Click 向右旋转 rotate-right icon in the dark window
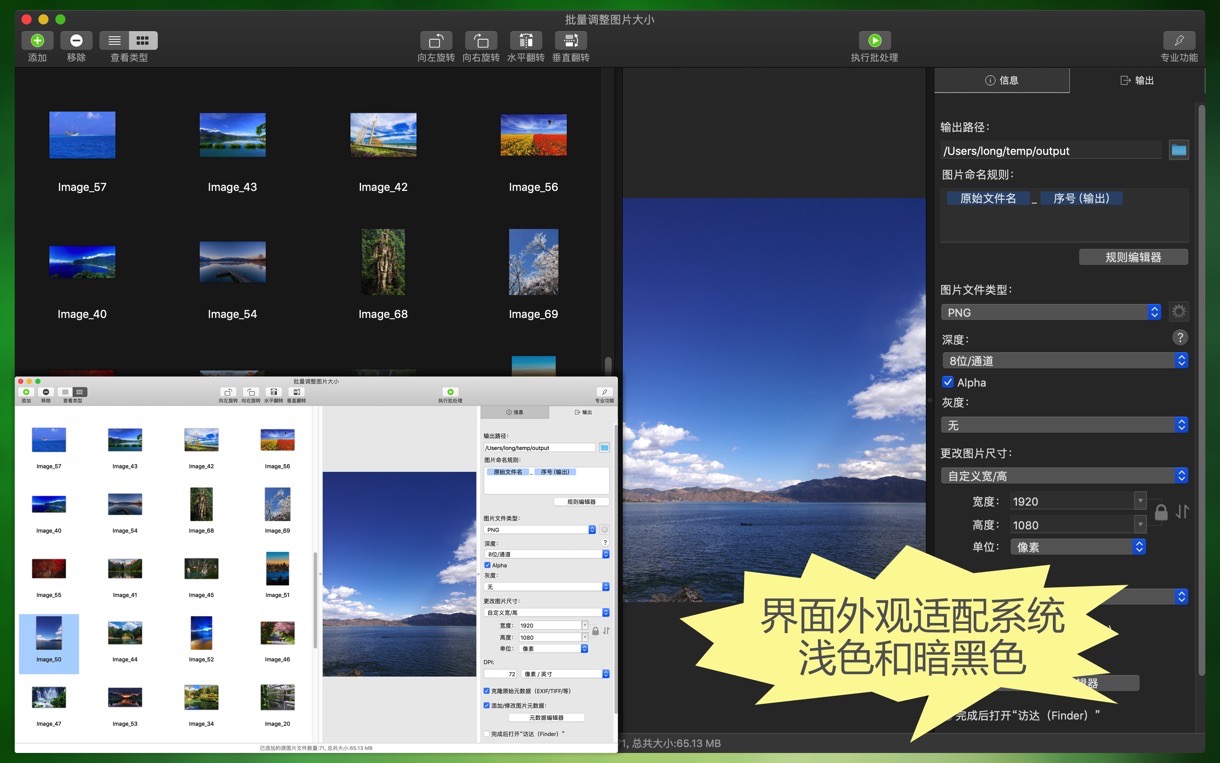The width and height of the screenshot is (1220, 763). coord(481,41)
